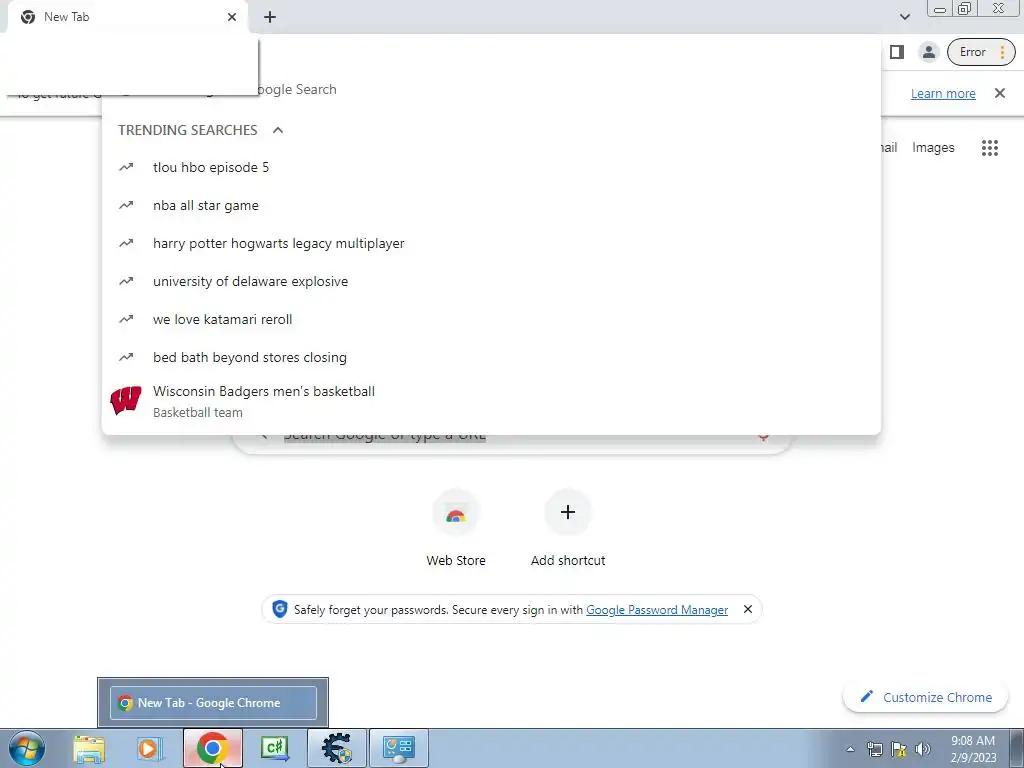
Task: Select New Tab - Google Chrome taskbar preview
Action: 213,703
